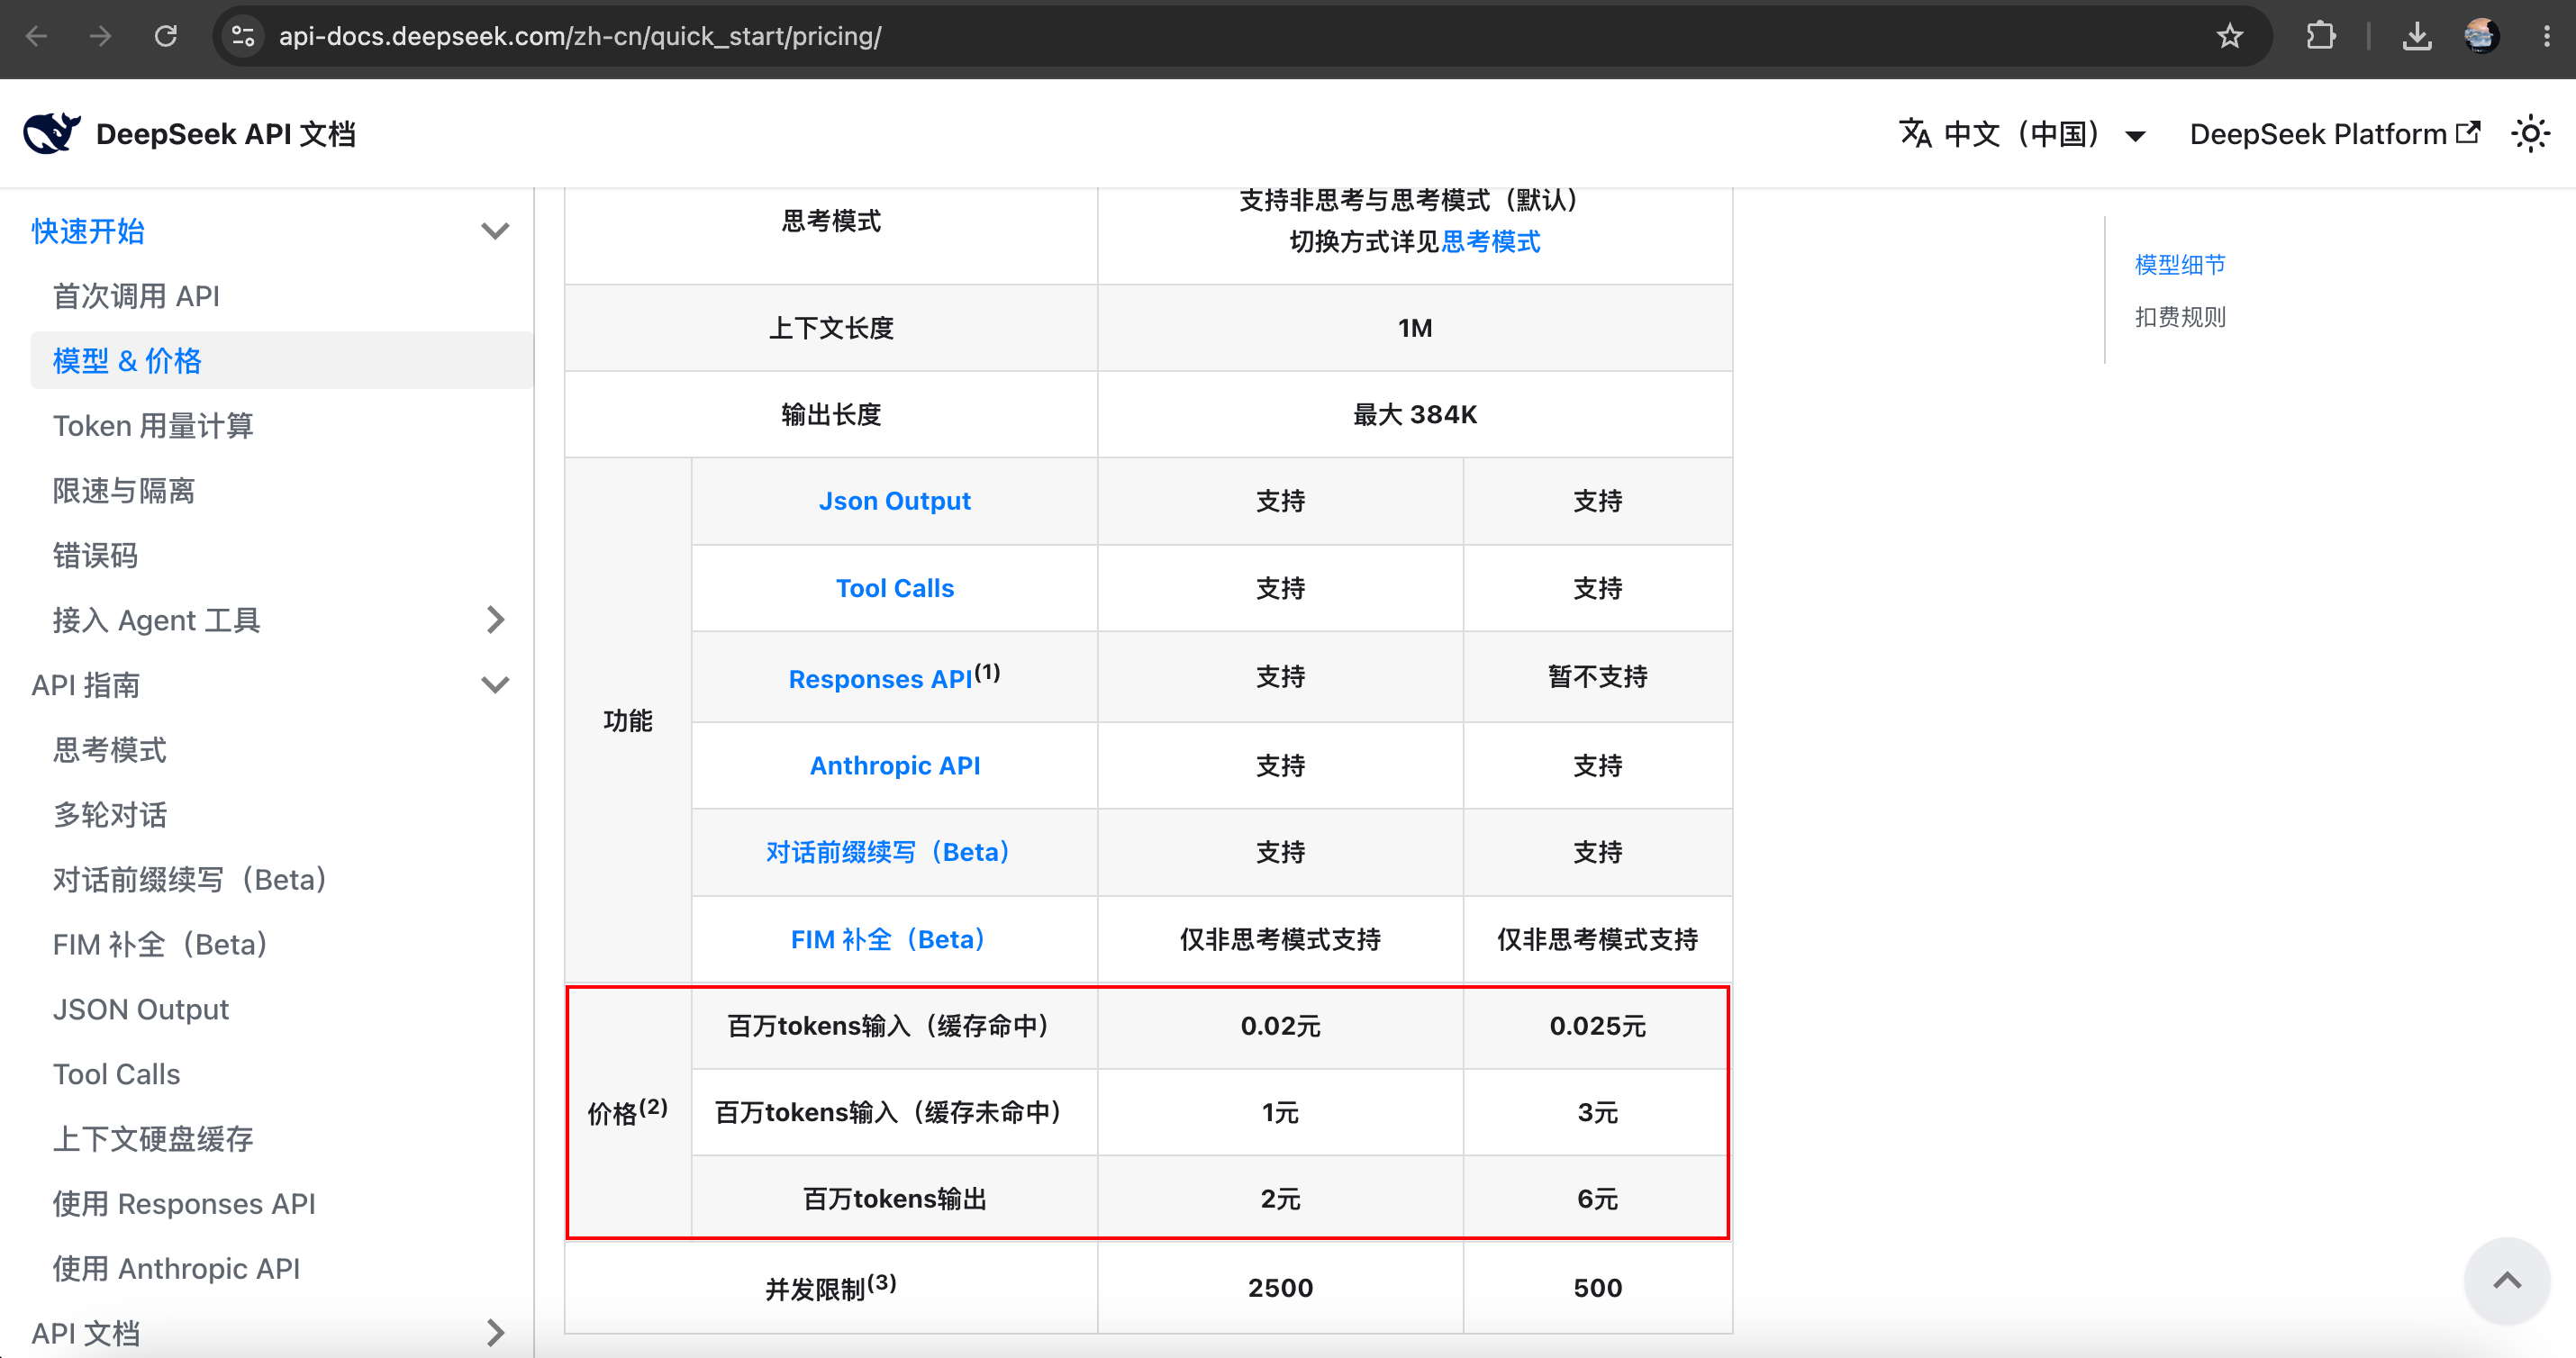
Task: Open the Anthropic API table link
Action: pyautogui.click(x=895, y=766)
